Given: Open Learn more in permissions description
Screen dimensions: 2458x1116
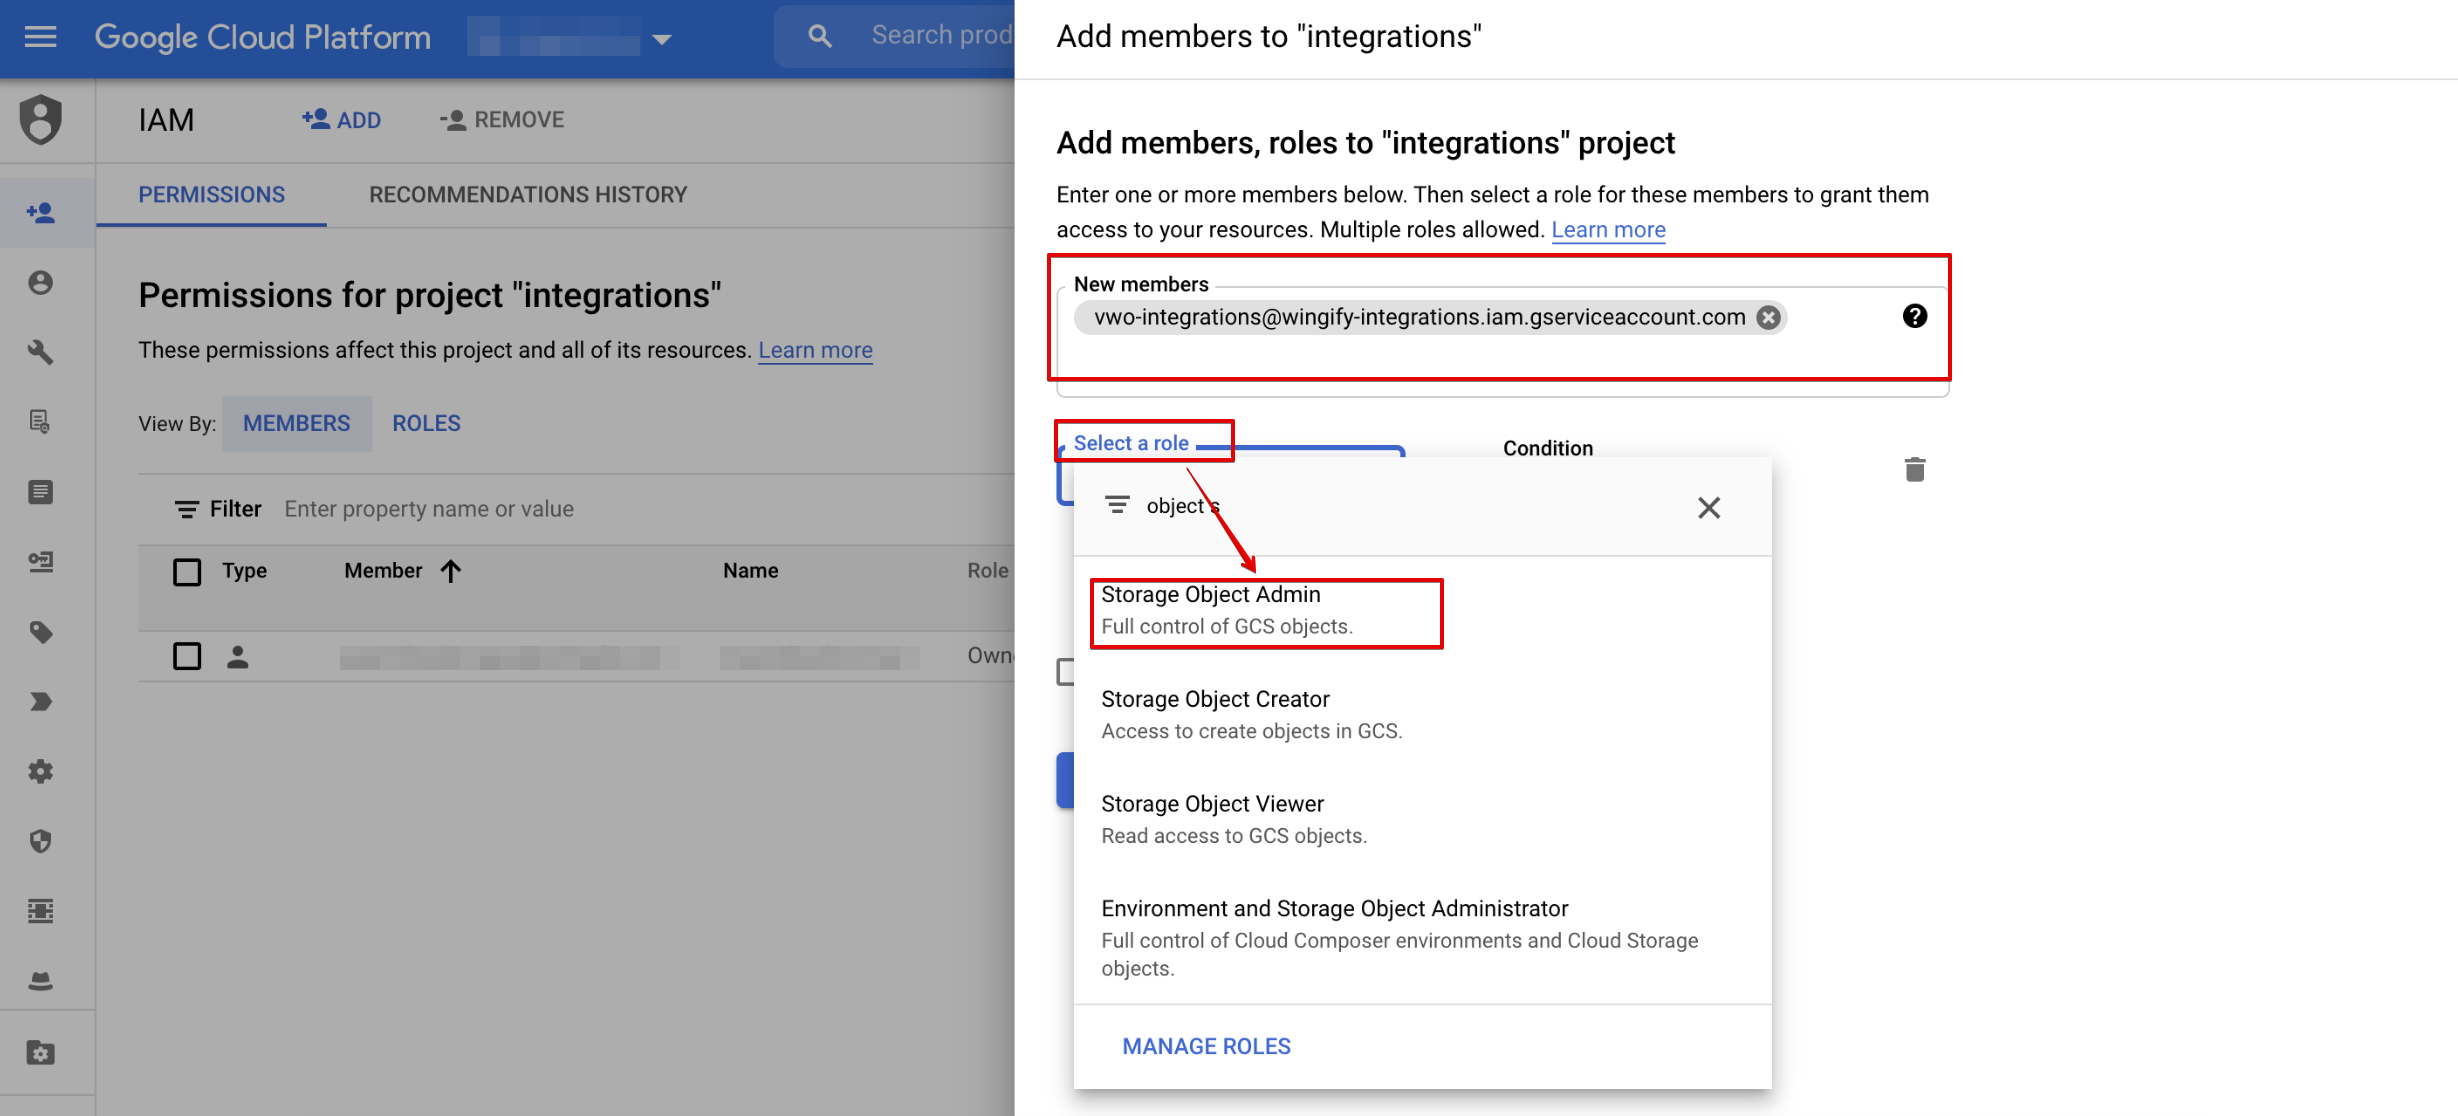Looking at the screenshot, I should click(815, 350).
